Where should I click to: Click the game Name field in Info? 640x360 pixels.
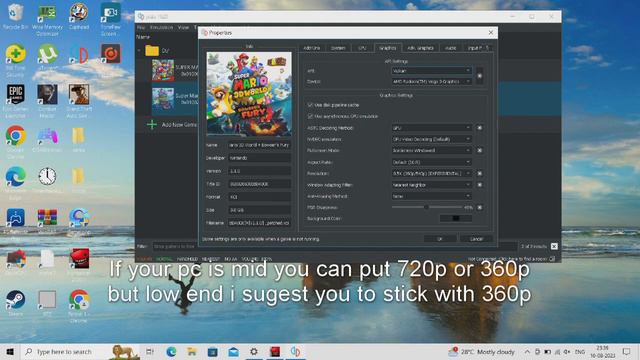point(259,145)
